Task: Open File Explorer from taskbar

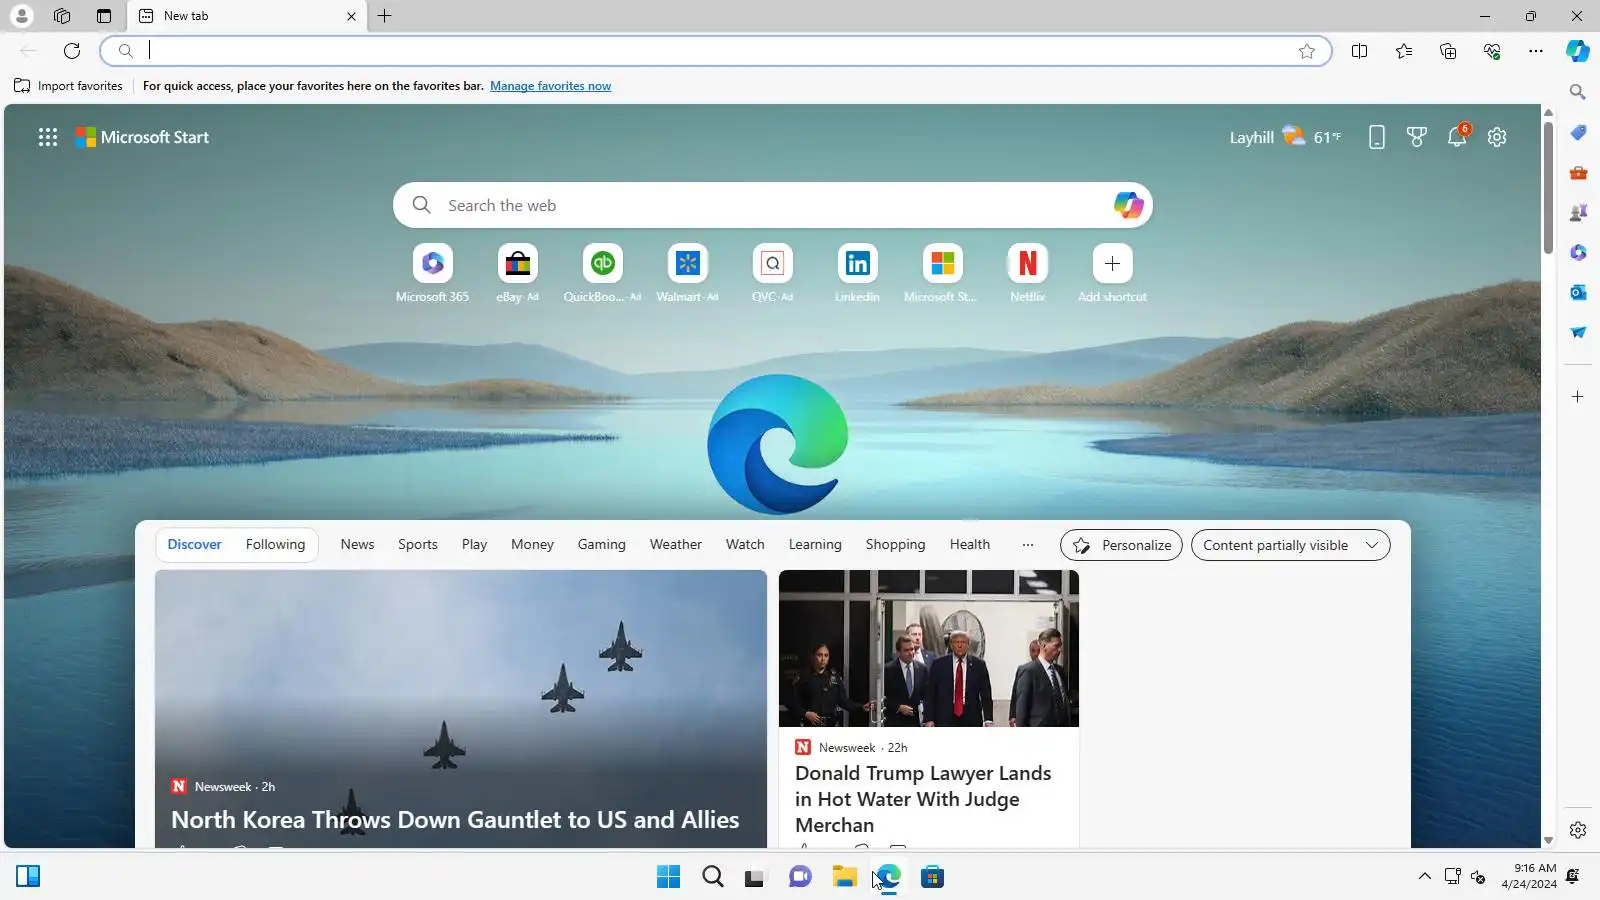Action: click(844, 877)
